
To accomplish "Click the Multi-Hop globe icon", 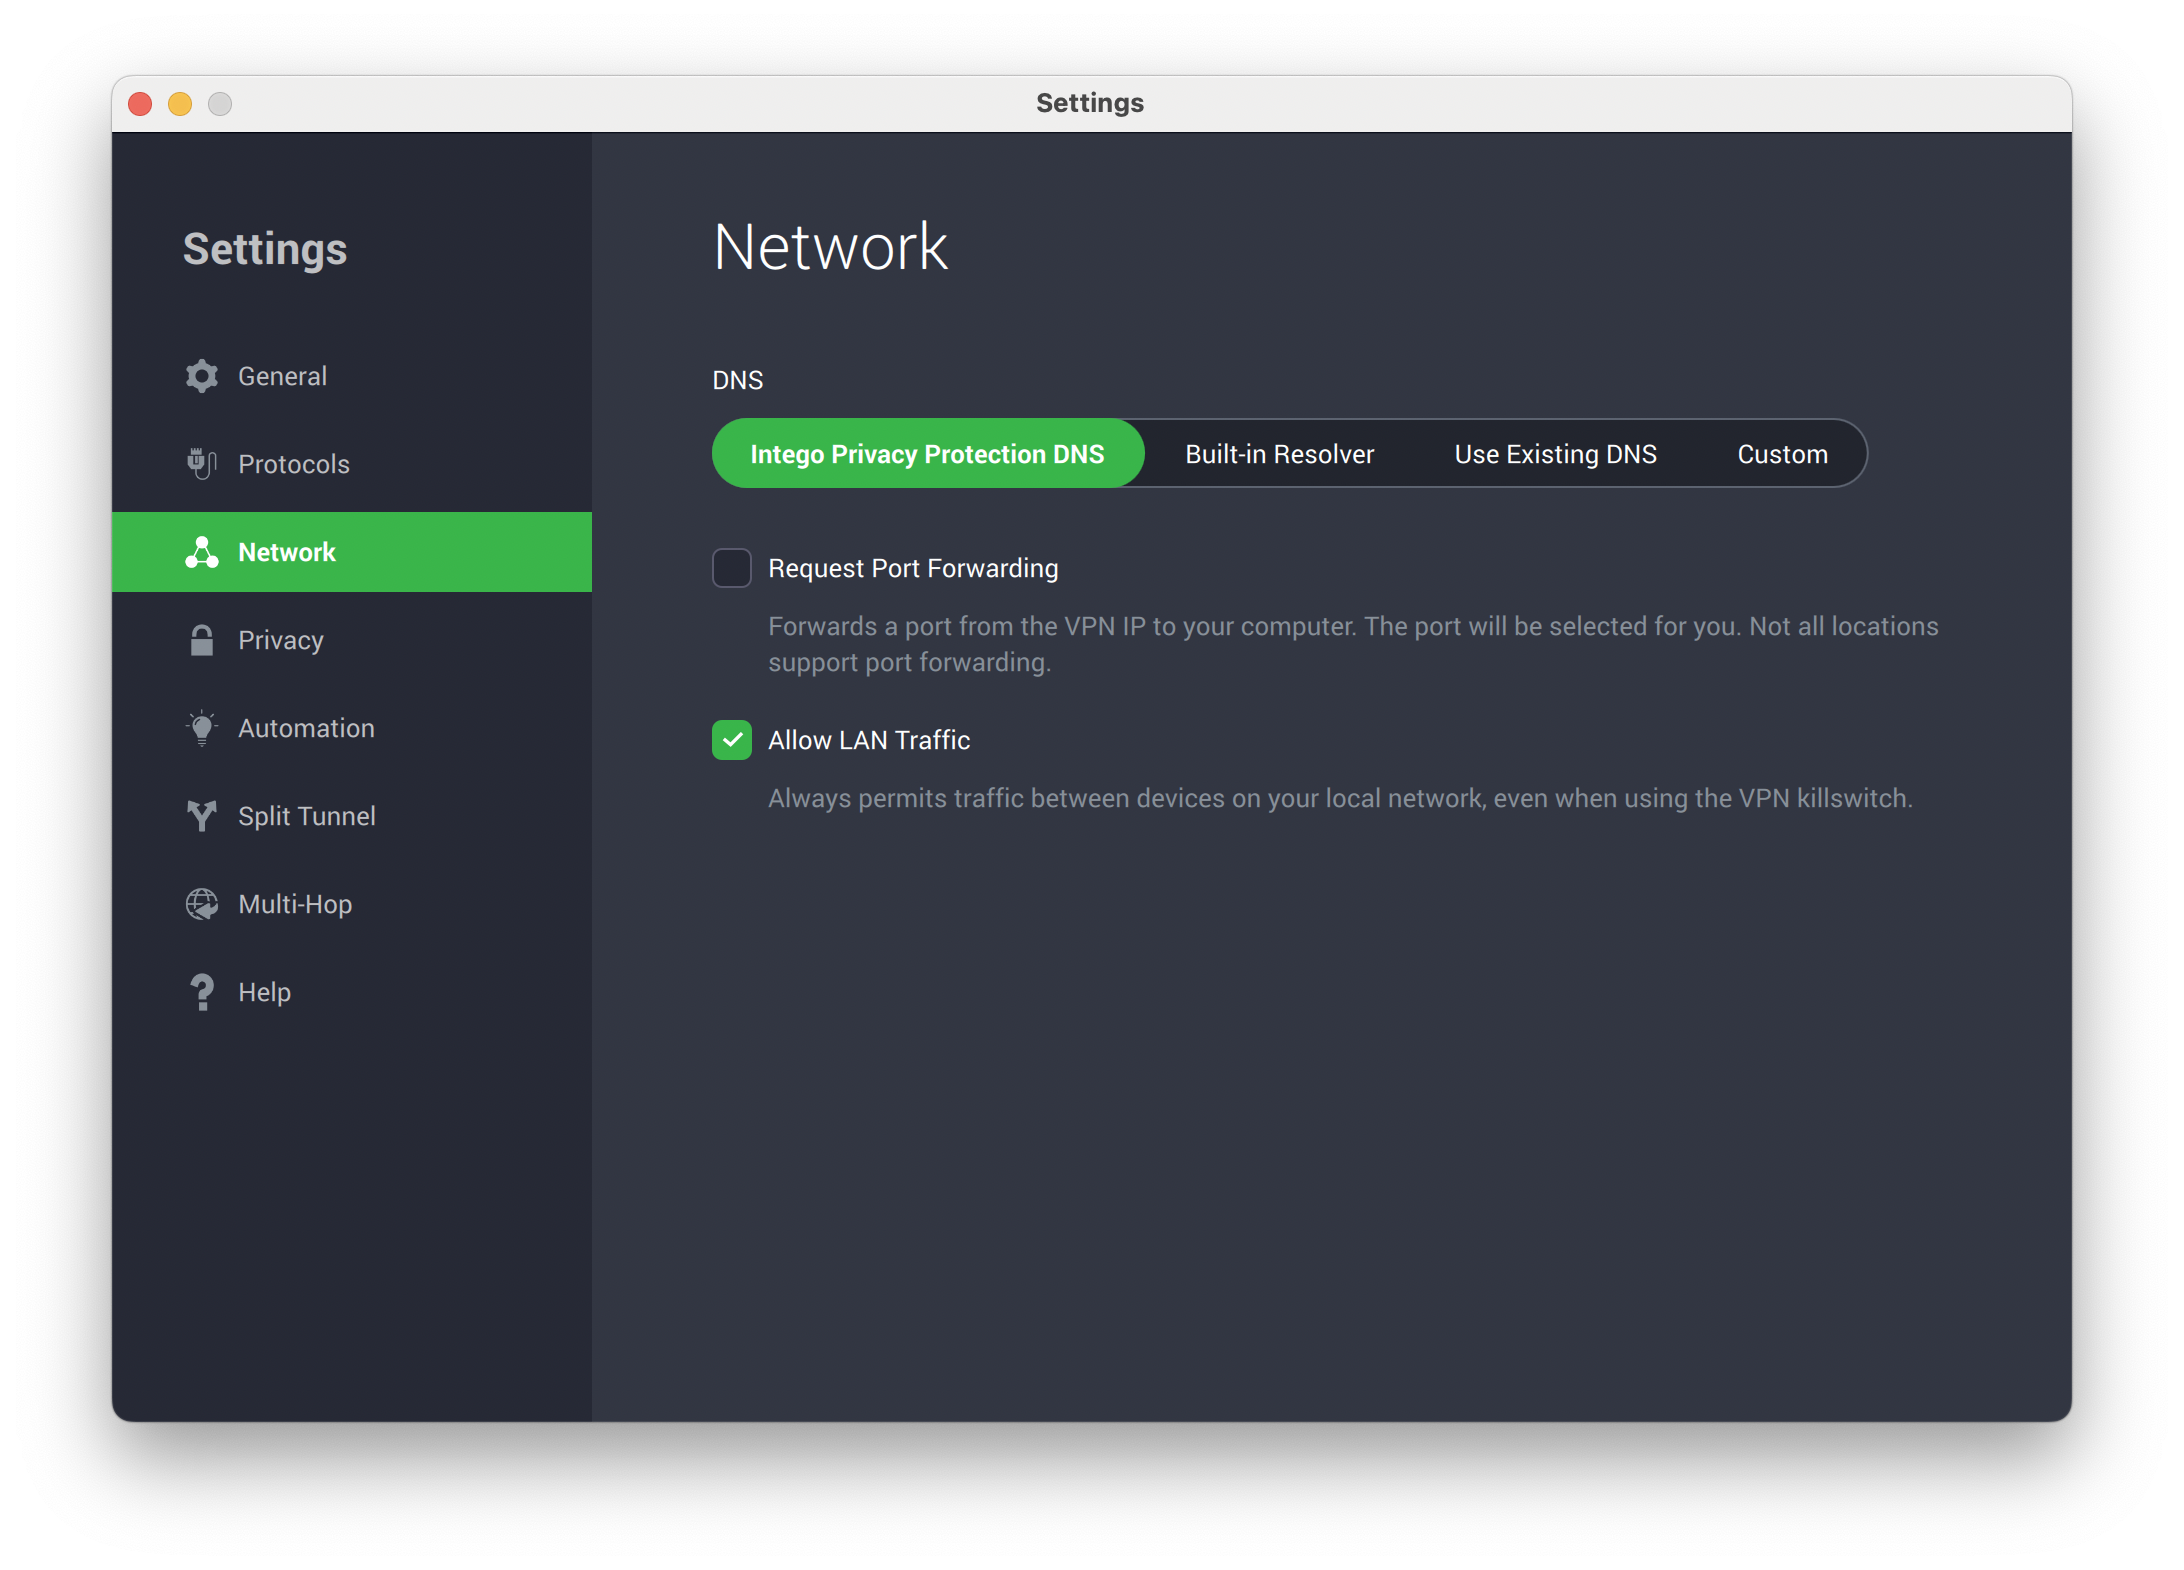I will 202,904.
